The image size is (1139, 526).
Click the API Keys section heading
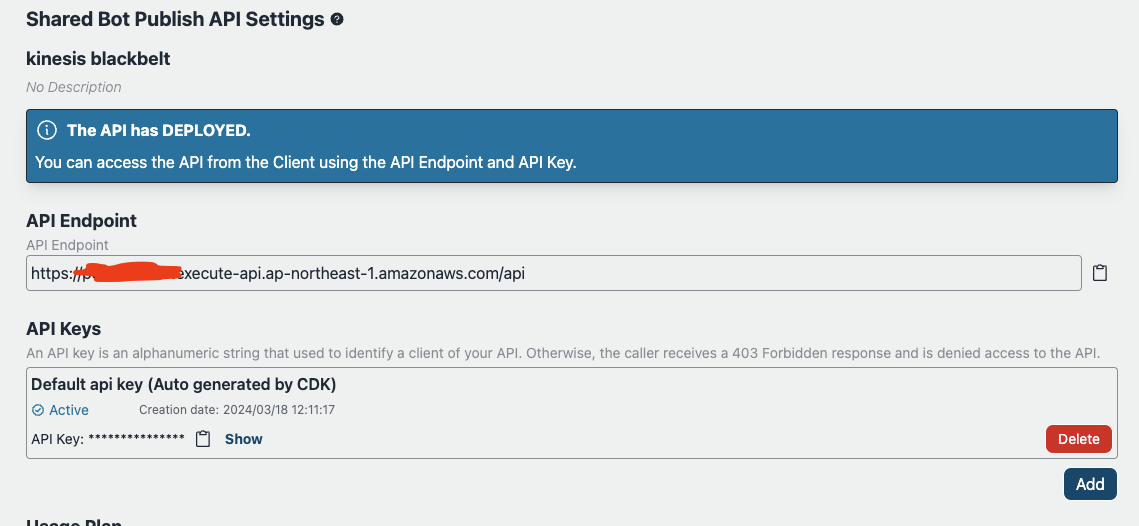point(64,329)
